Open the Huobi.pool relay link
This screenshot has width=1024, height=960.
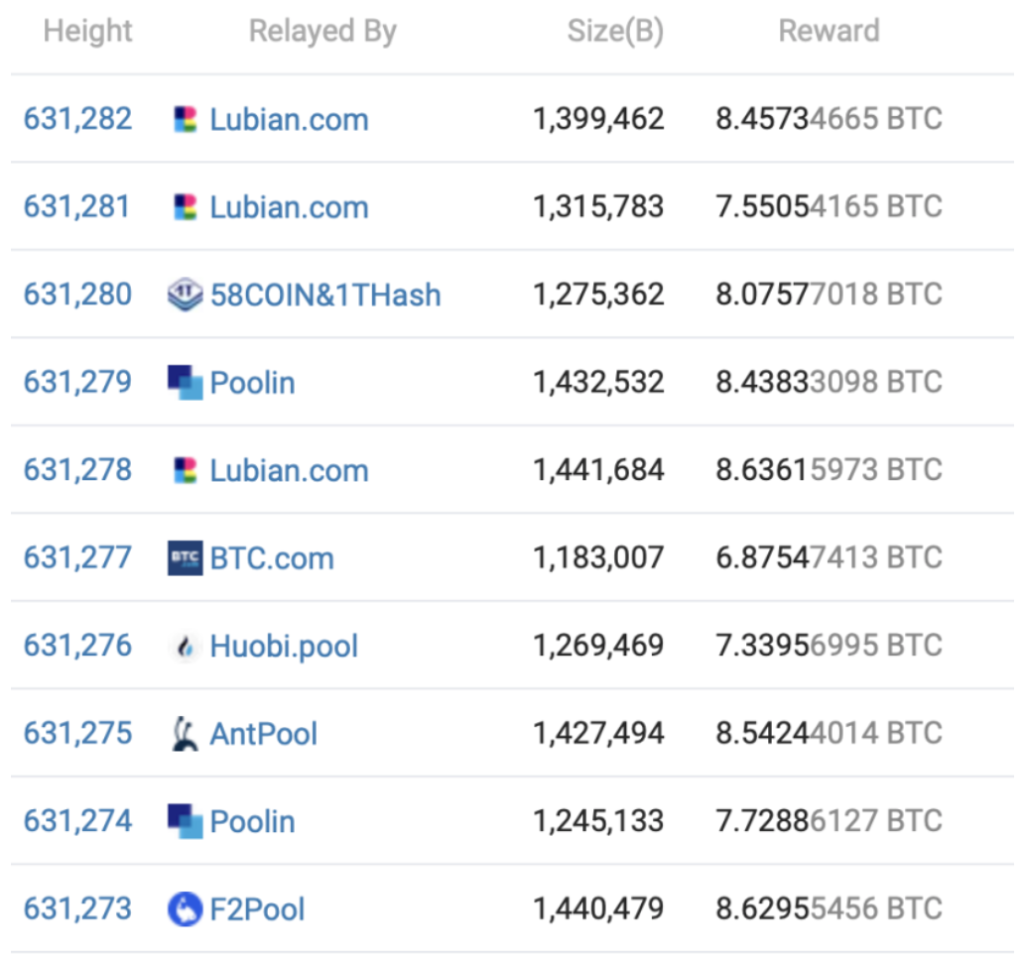pyautogui.click(x=284, y=646)
